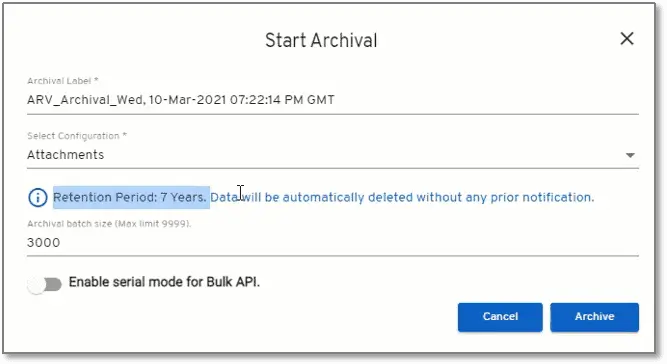Click 'GMT' in the archival label value
Screen dimensions: 667x364
click(x=321, y=100)
